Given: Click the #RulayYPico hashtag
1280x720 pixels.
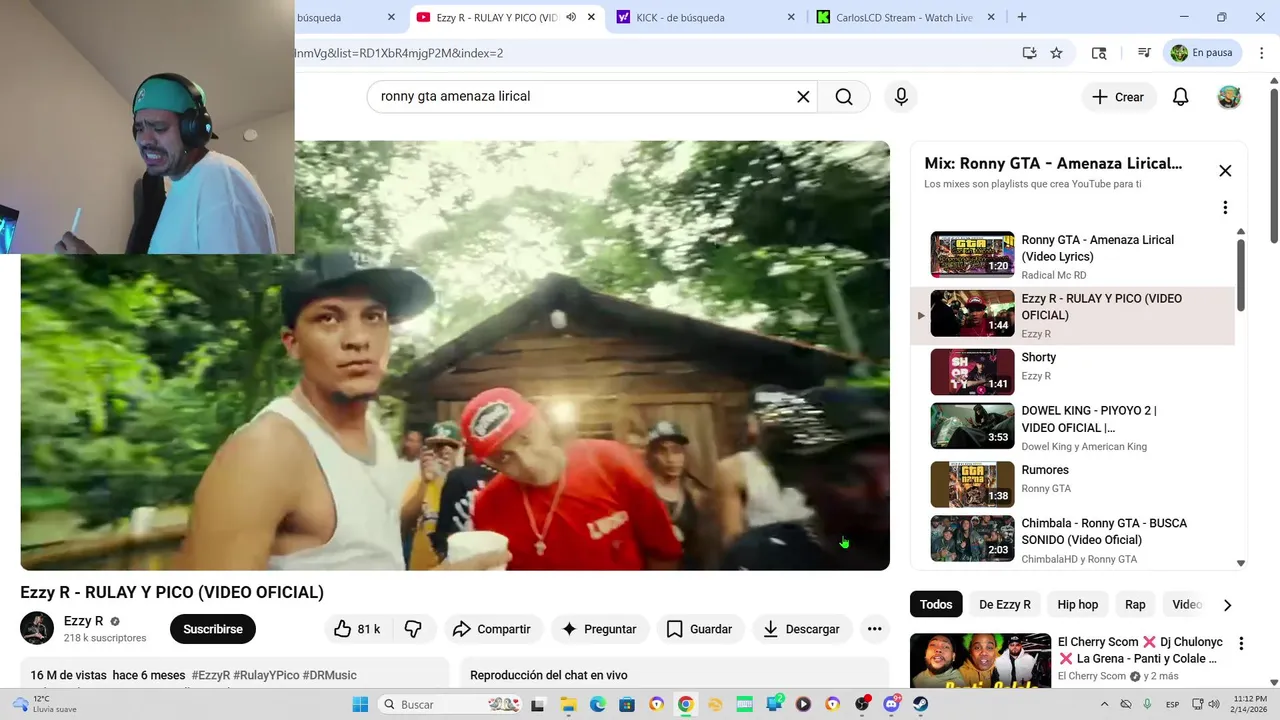Looking at the screenshot, I should (x=266, y=675).
